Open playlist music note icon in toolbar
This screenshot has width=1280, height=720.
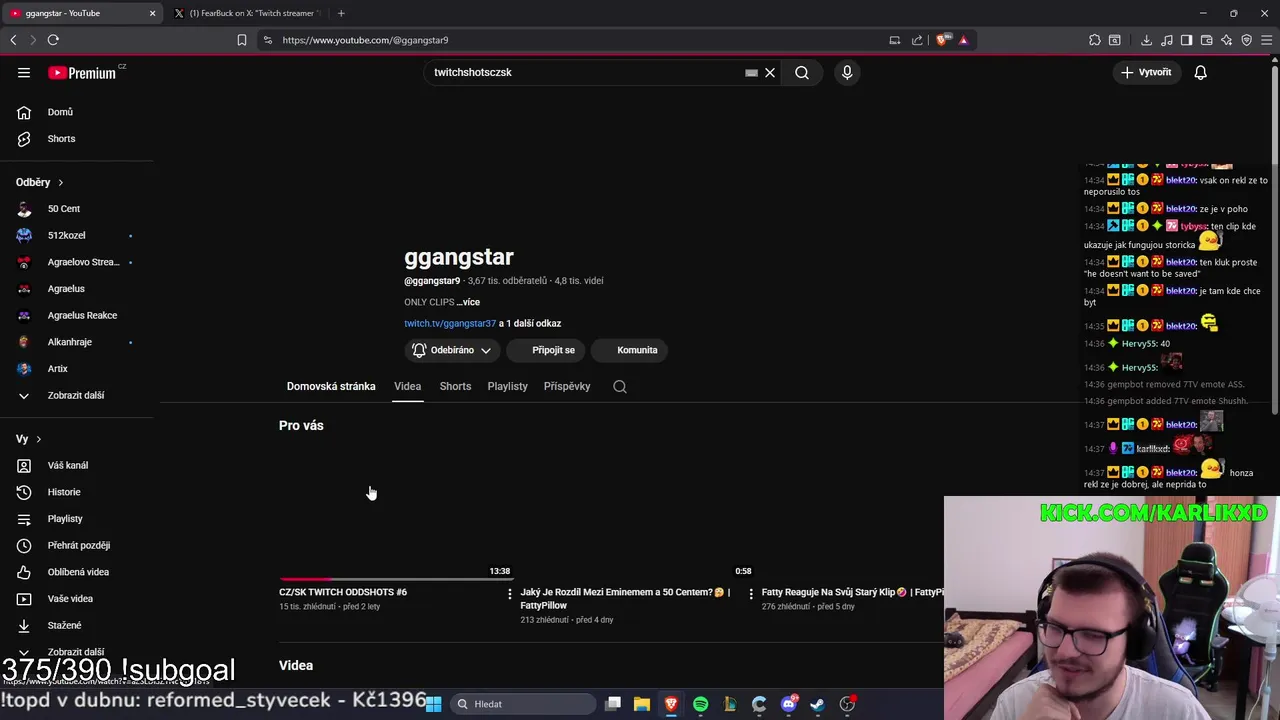tap(1166, 40)
